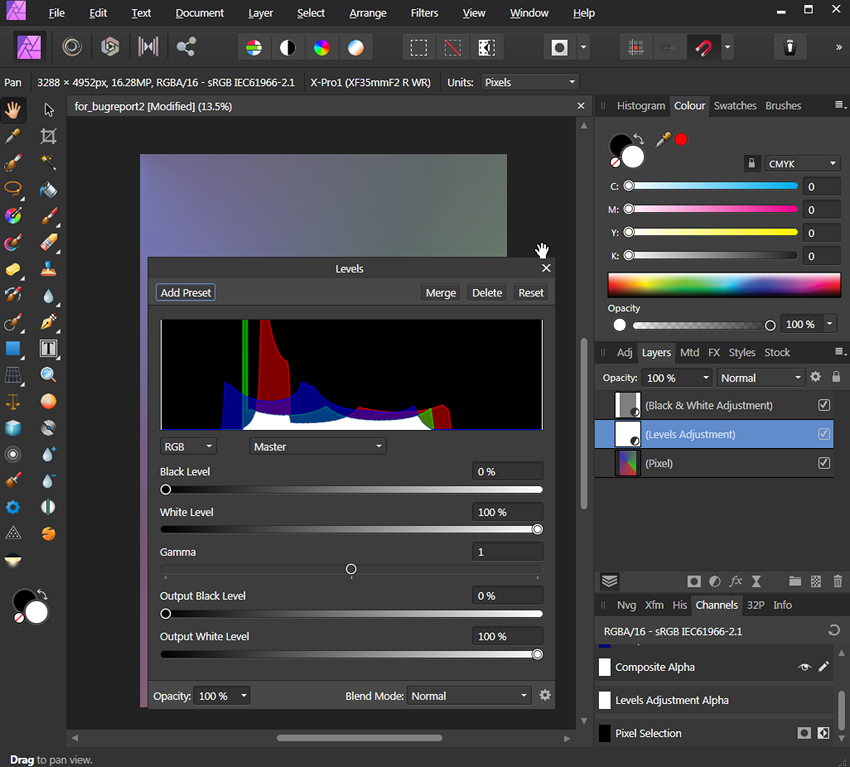850x767 pixels.
Task: Select the Paint Brush tool
Action: point(48,216)
